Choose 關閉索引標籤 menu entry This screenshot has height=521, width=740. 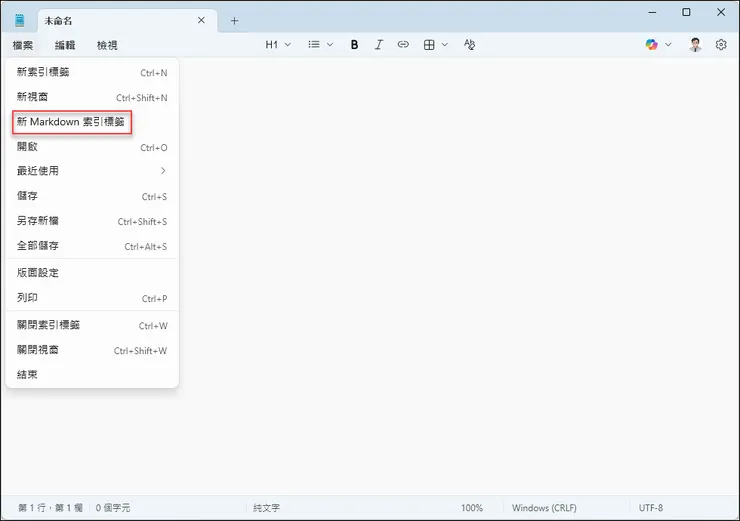[92, 325]
